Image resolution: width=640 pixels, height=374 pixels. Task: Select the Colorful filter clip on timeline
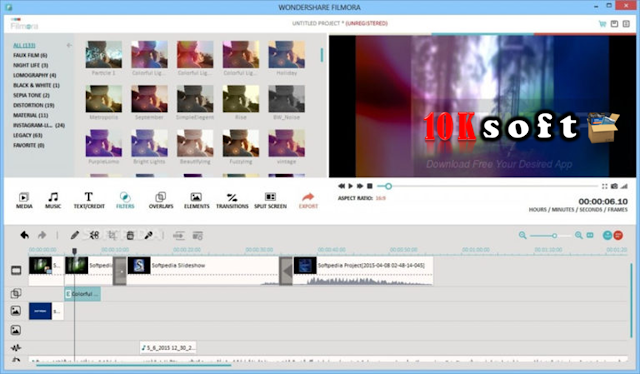[83, 294]
